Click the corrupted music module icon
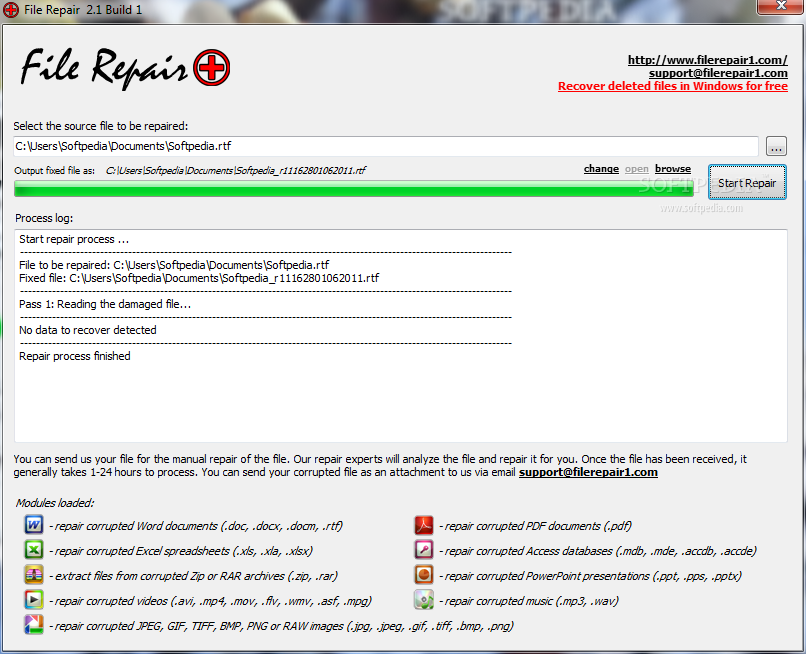The image size is (806, 654). [x=424, y=600]
